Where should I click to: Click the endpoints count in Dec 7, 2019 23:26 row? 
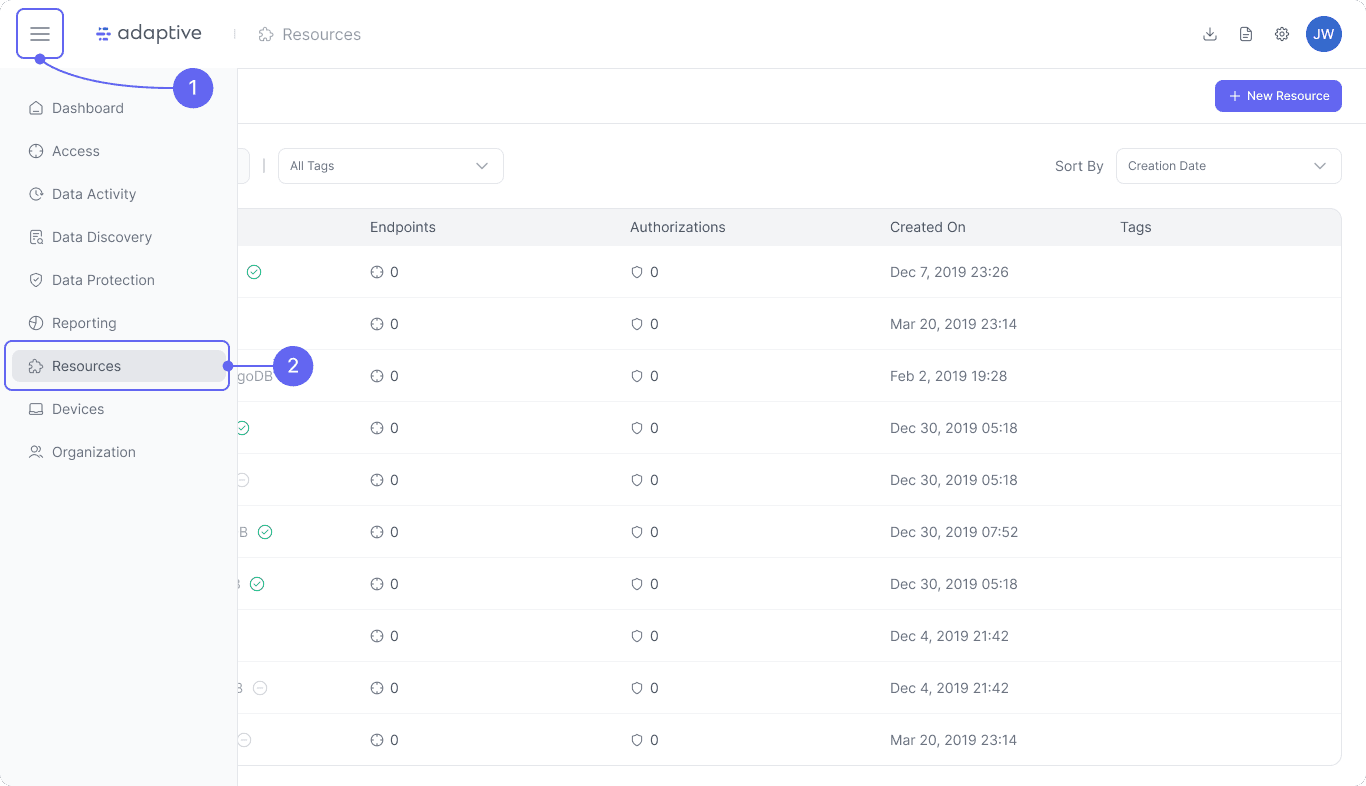[394, 272]
